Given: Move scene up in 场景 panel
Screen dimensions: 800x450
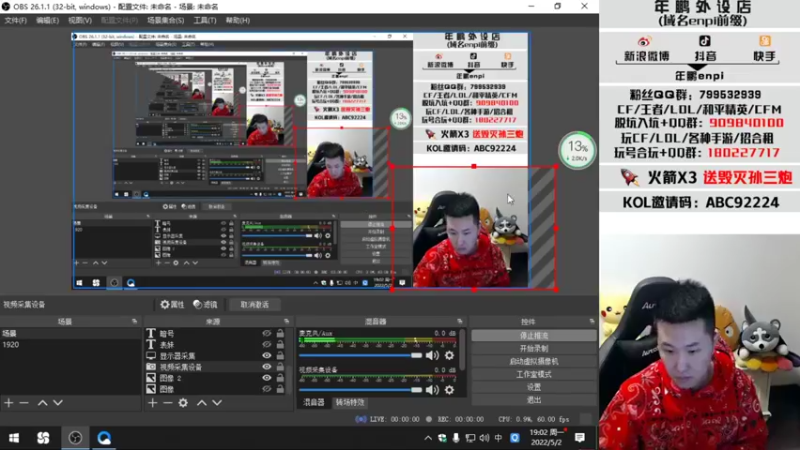Looking at the screenshot, I should pos(42,403).
